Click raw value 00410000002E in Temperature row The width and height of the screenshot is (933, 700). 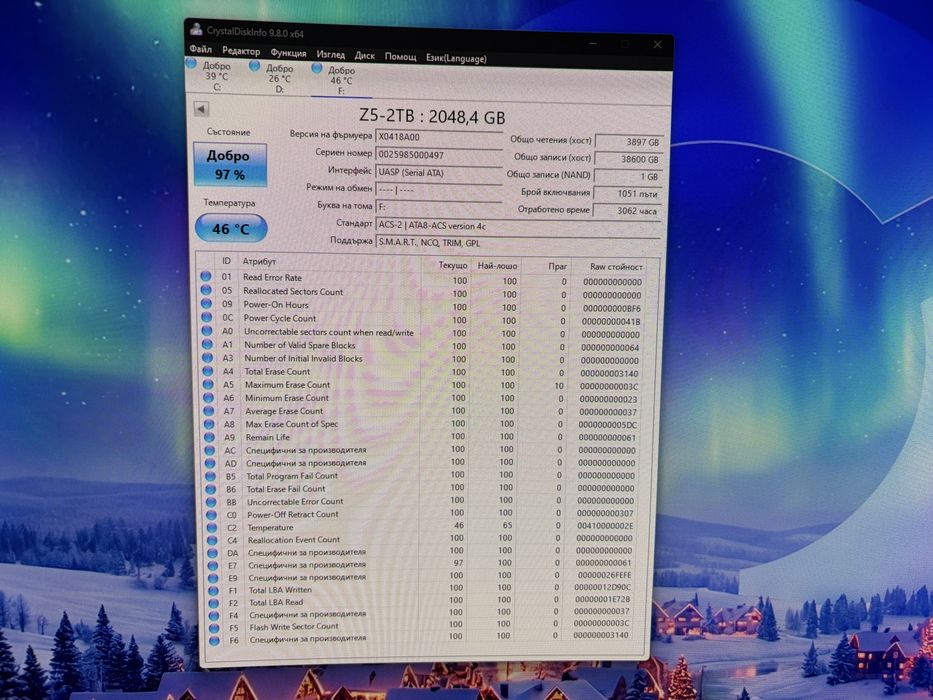[605, 526]
